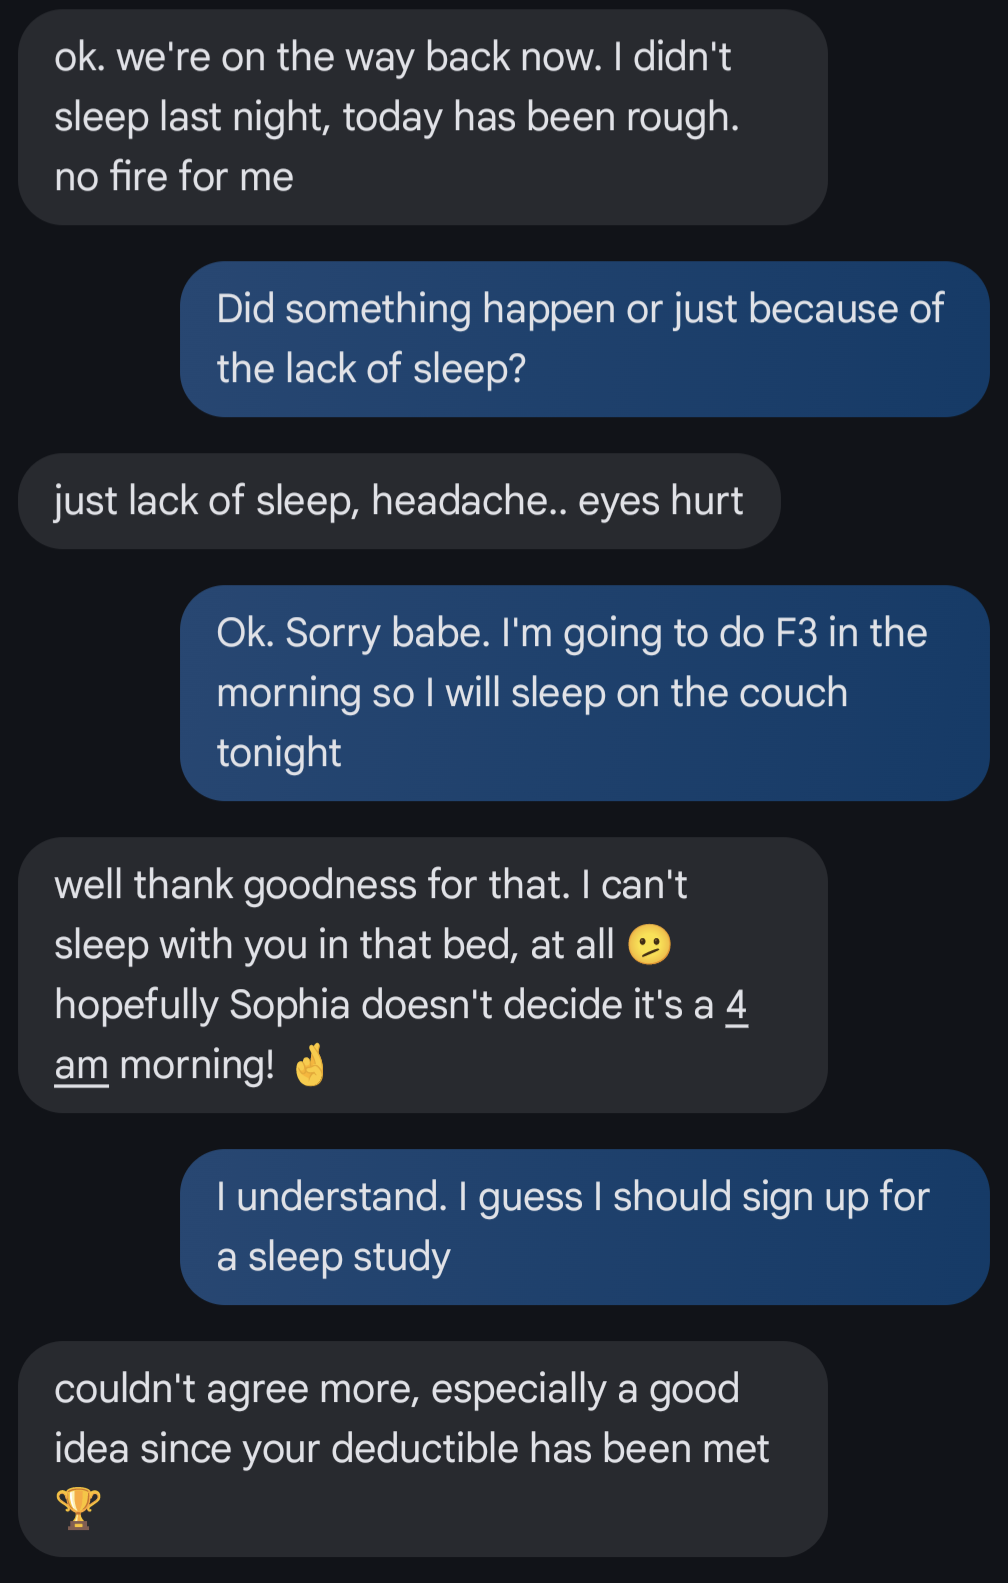
Task: Tap the crossed fingers emoji
Action: 310,1065
